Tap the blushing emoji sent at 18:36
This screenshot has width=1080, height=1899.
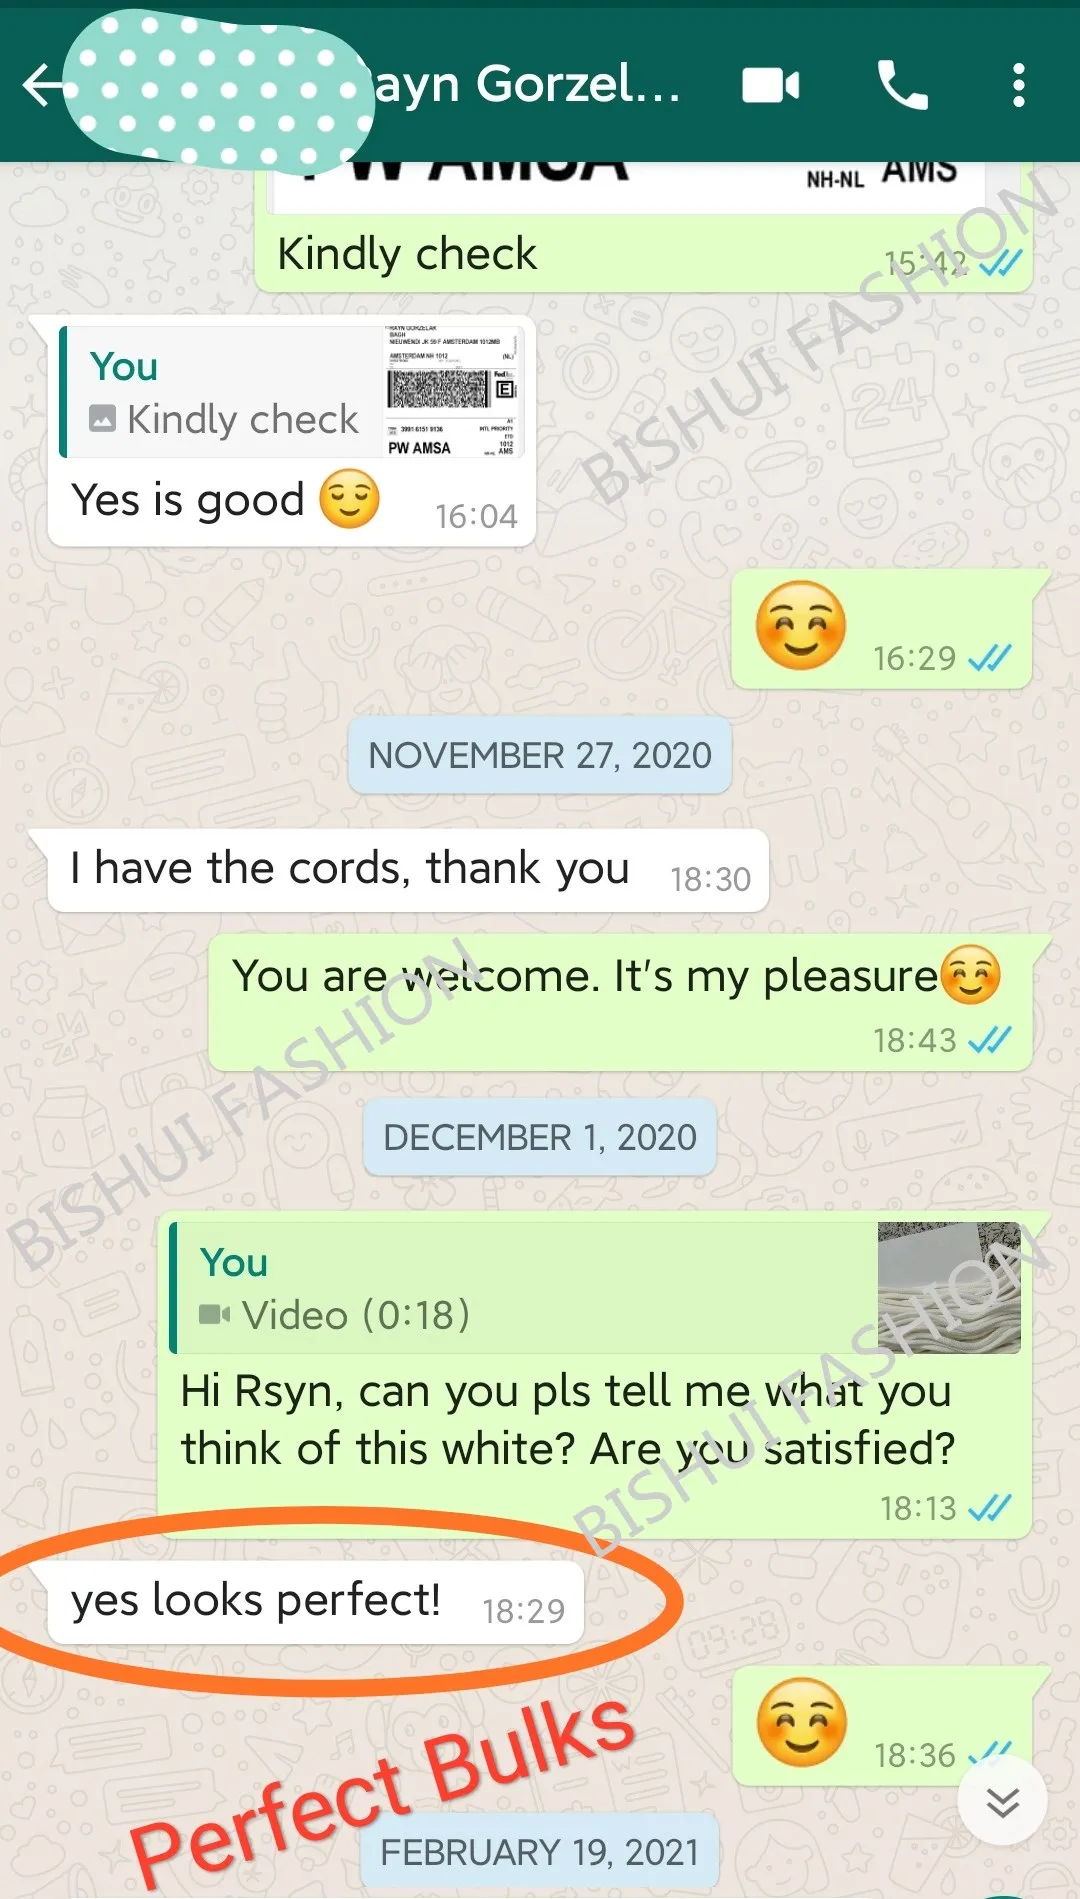pos(802,1722)
